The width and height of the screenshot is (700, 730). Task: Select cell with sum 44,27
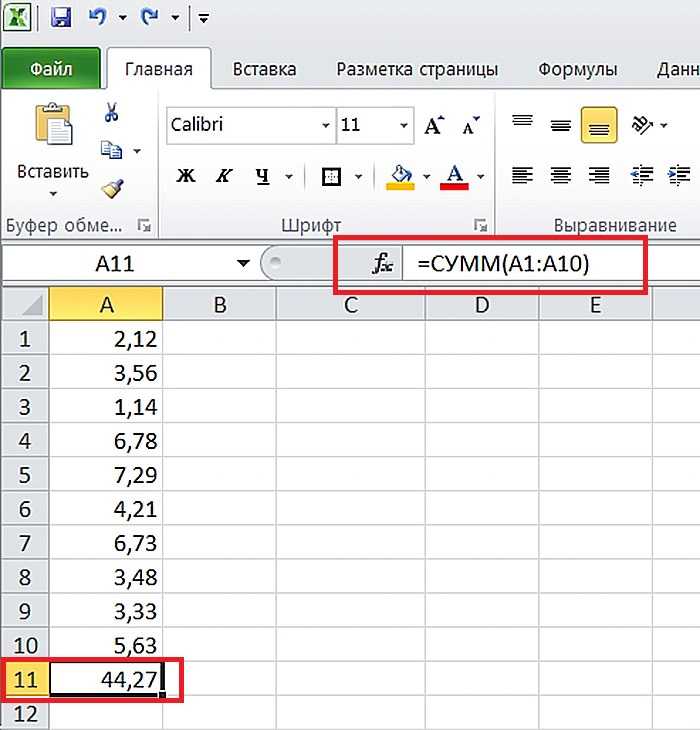(x=106, y=679)
